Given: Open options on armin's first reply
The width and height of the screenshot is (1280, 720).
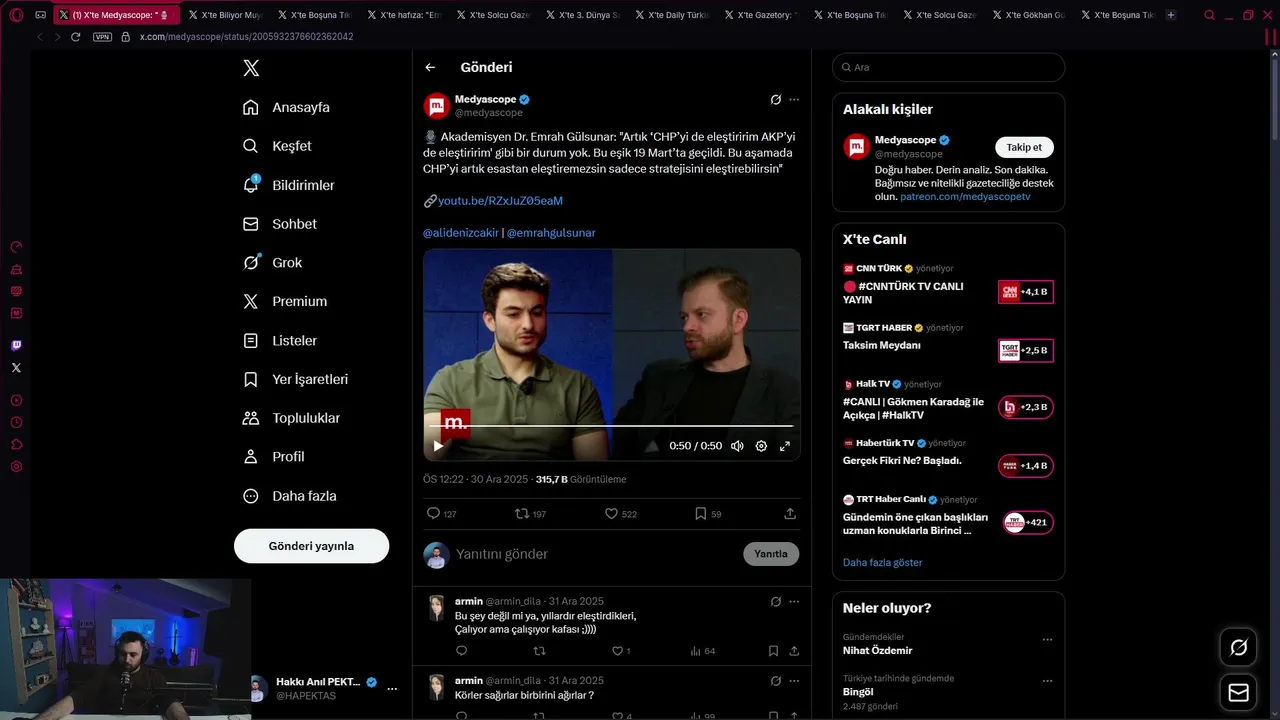Looking at the screenshot, I should coord(794,602).
